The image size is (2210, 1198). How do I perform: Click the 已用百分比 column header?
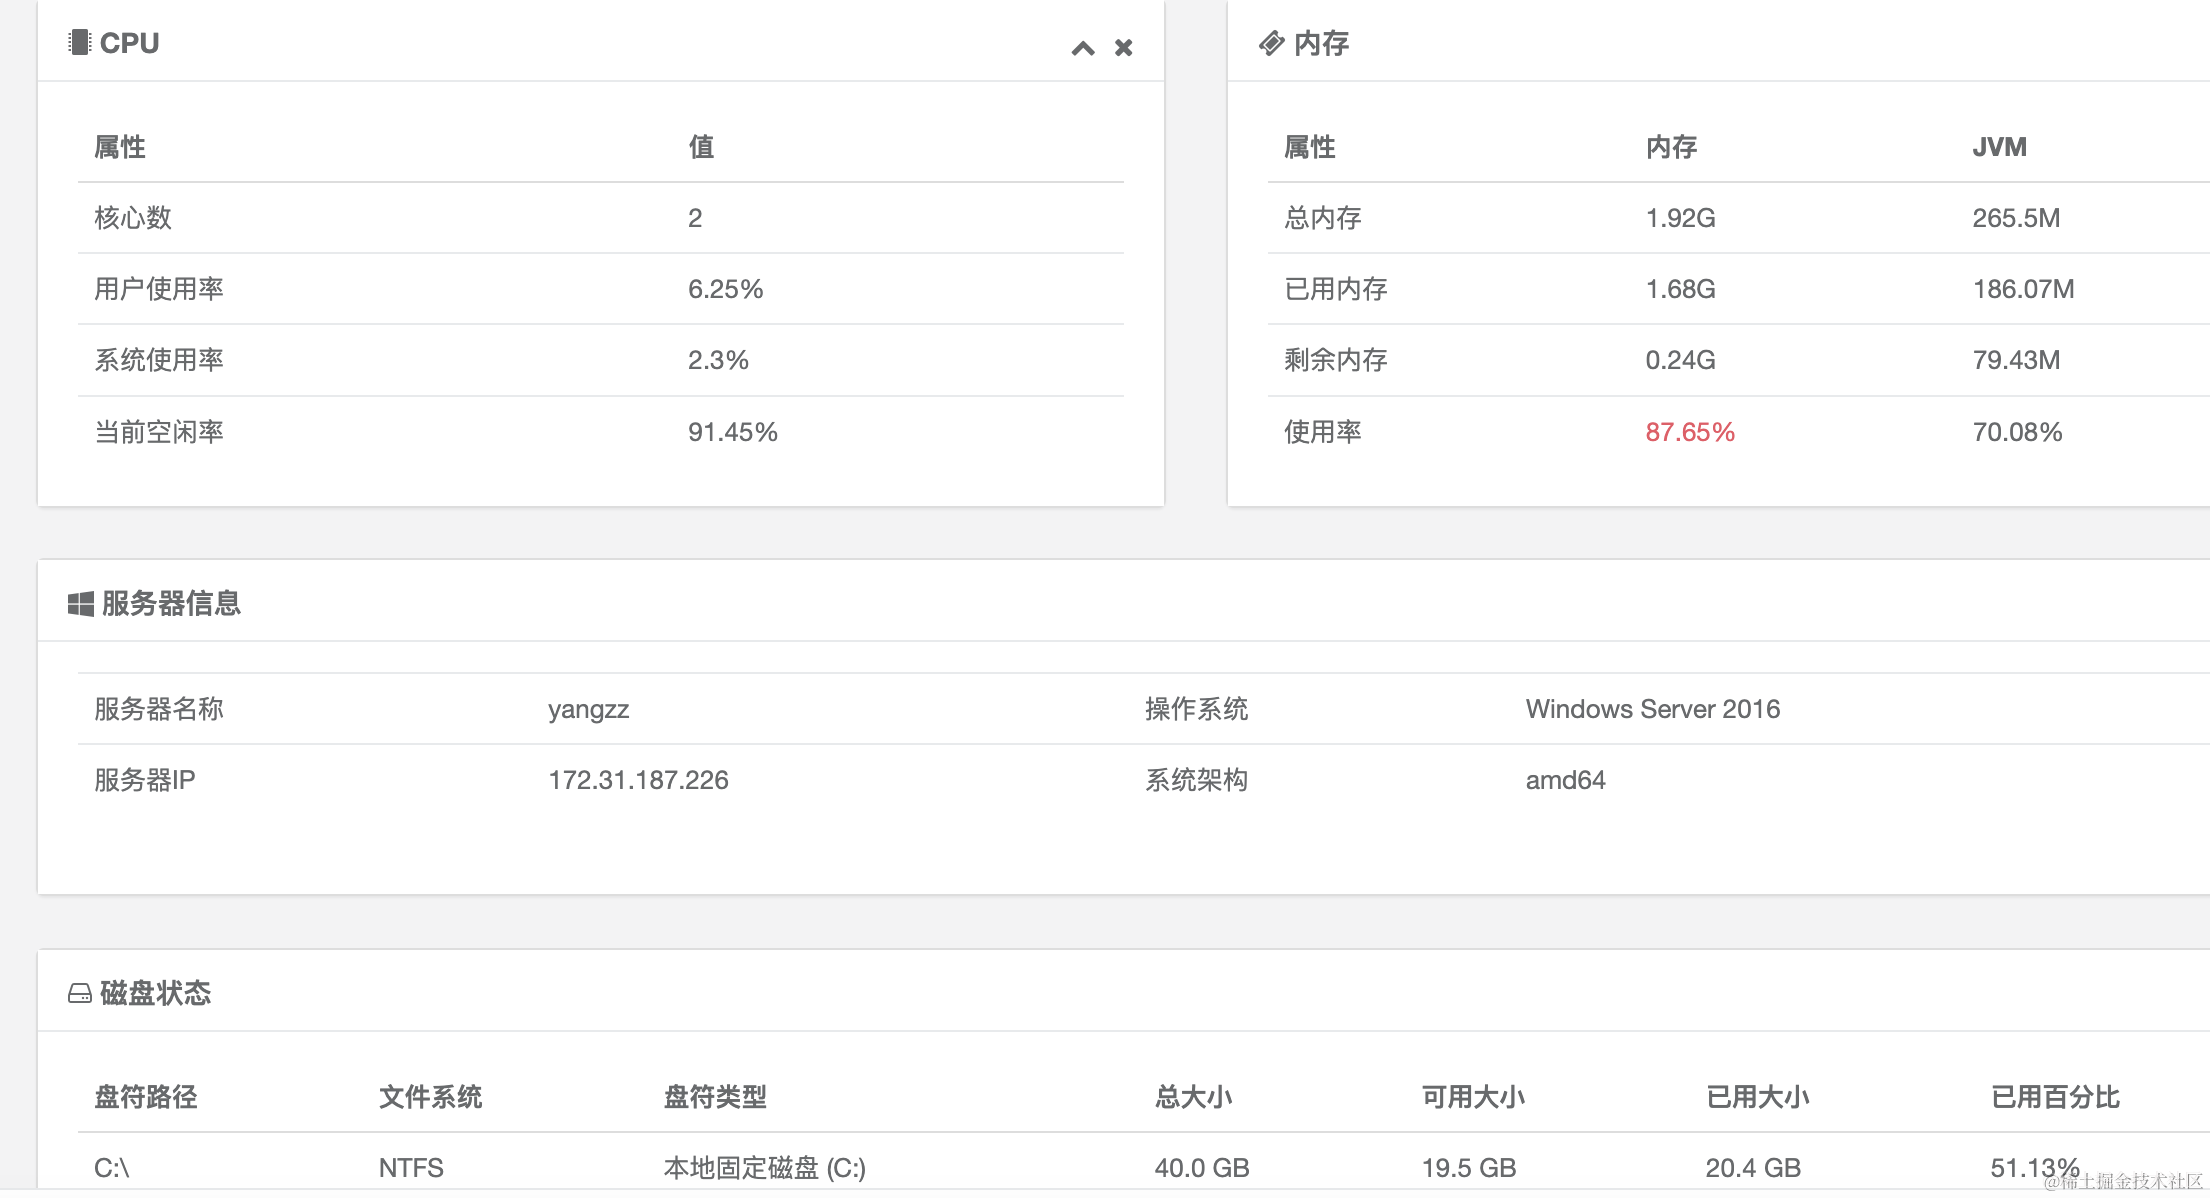2055,1097
